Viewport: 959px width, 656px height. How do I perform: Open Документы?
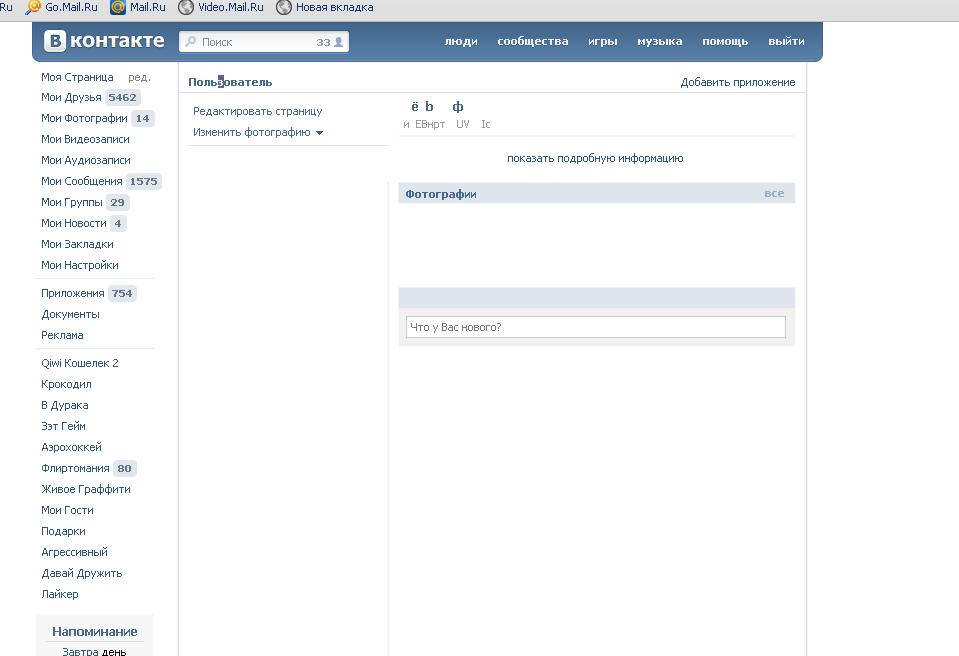coord(70,314)
